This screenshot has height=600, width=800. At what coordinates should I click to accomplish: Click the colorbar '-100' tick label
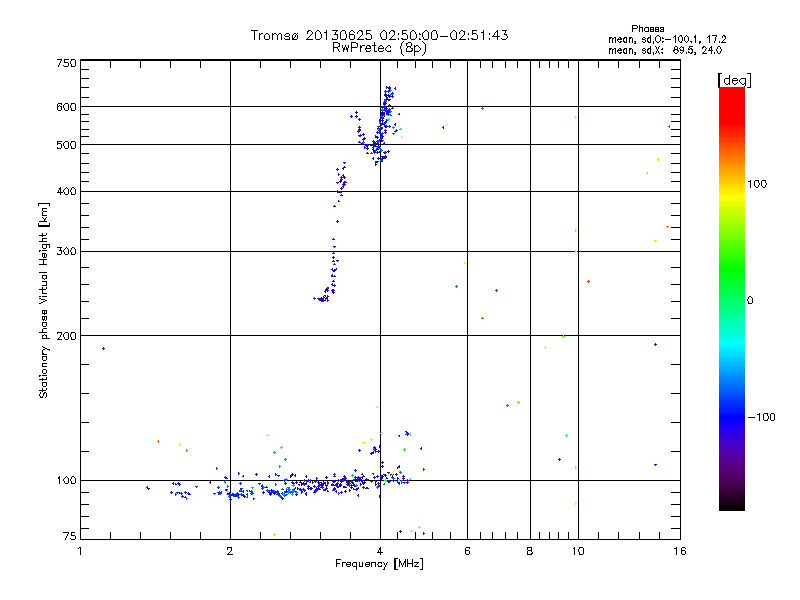click(761, 417)
